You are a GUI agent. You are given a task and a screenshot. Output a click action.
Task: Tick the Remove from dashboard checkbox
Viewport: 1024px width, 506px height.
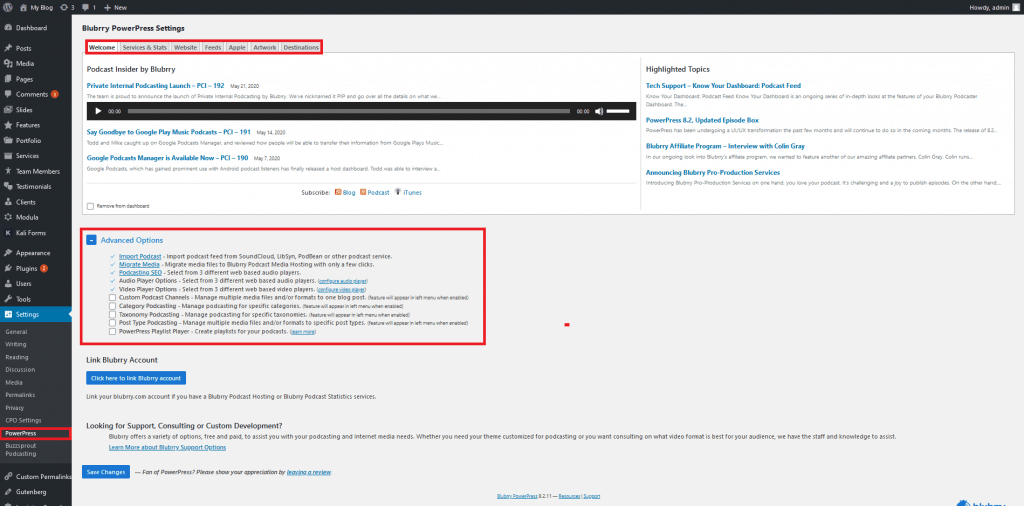coord(90,206)
